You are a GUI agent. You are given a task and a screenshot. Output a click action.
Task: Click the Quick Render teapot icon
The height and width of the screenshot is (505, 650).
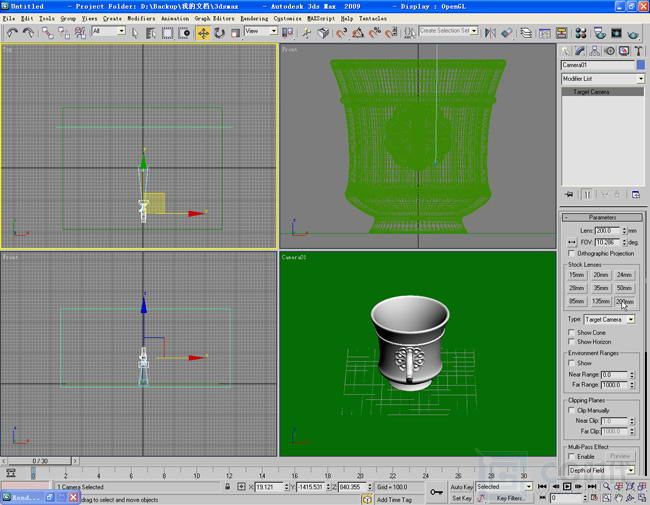tap(633, 33)
